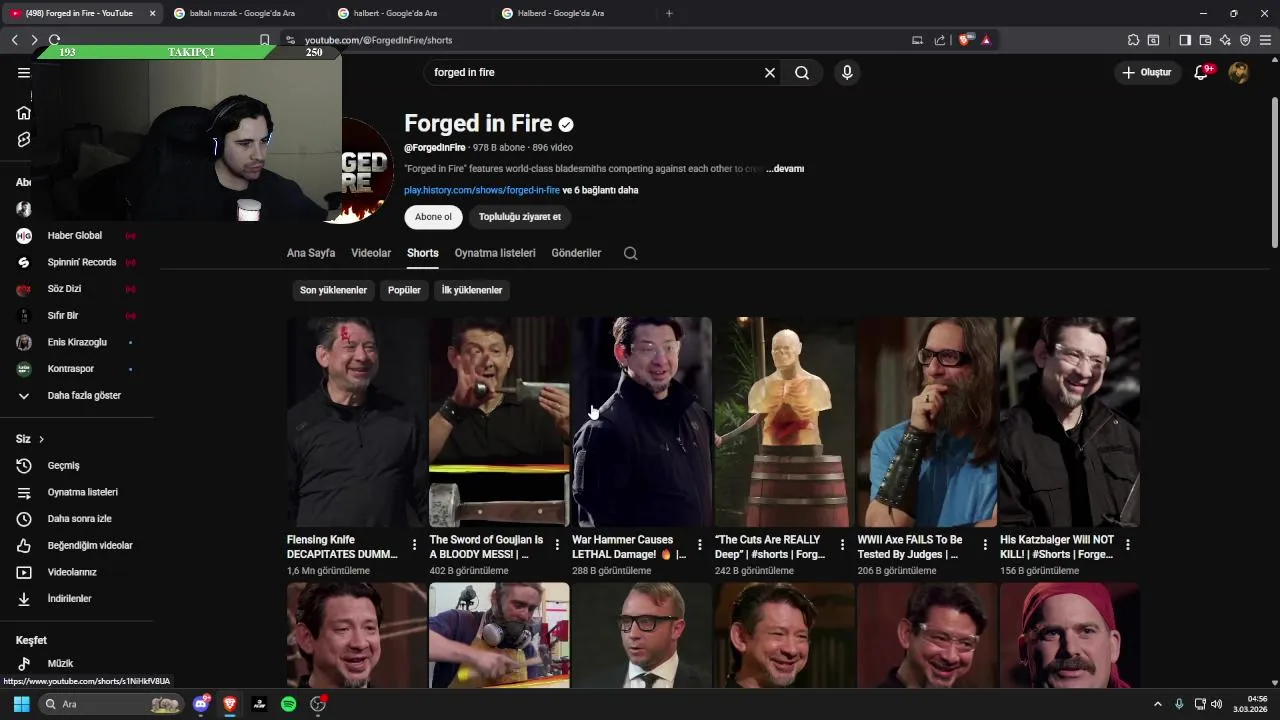Select the Shorts channel tab
The image size is (1280, 720).
click(423, 253)
